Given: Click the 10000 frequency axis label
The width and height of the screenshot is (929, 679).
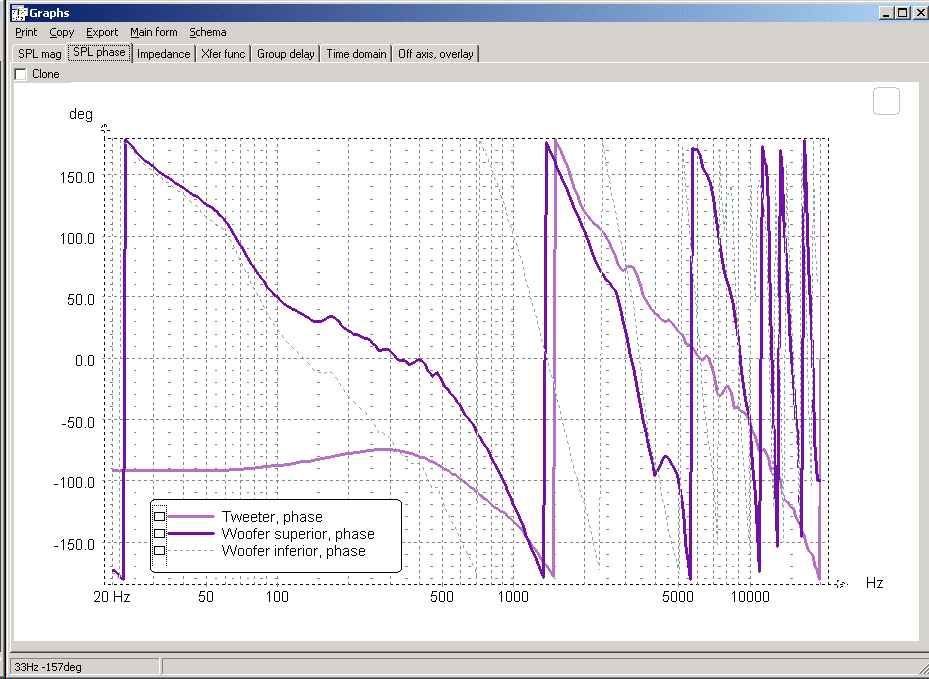Looking at the screenshot, I should coord(750,597).
